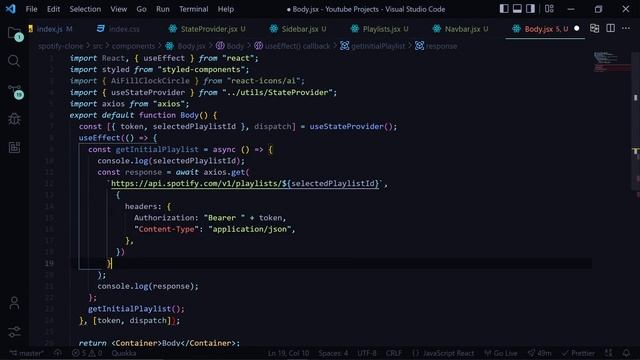The height and width of the screenshot is (360, 640).
Task: Switch to the Playlists.jsx tab
Action: coord(381,29)
